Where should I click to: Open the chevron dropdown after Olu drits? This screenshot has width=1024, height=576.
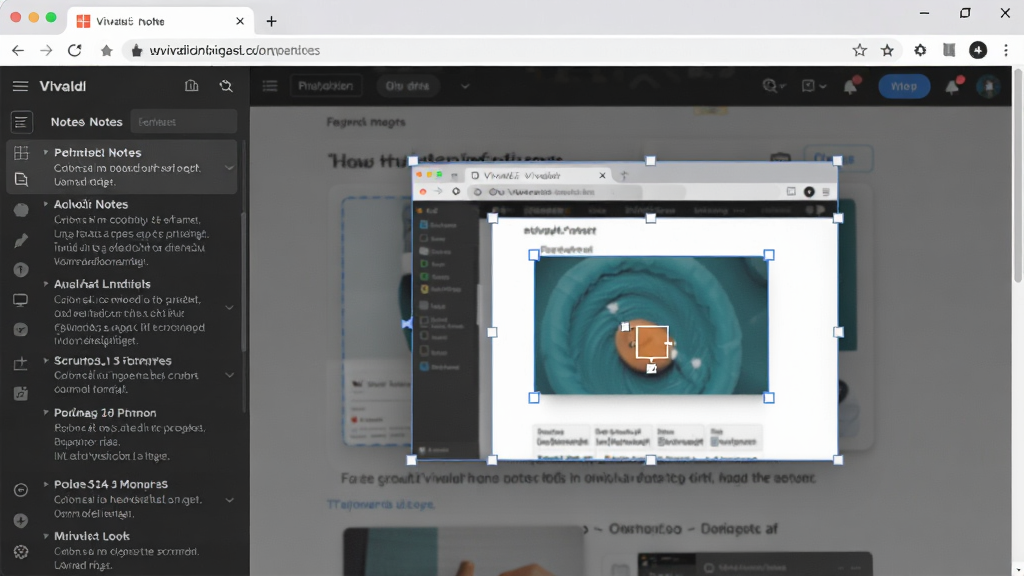(464, 86)
